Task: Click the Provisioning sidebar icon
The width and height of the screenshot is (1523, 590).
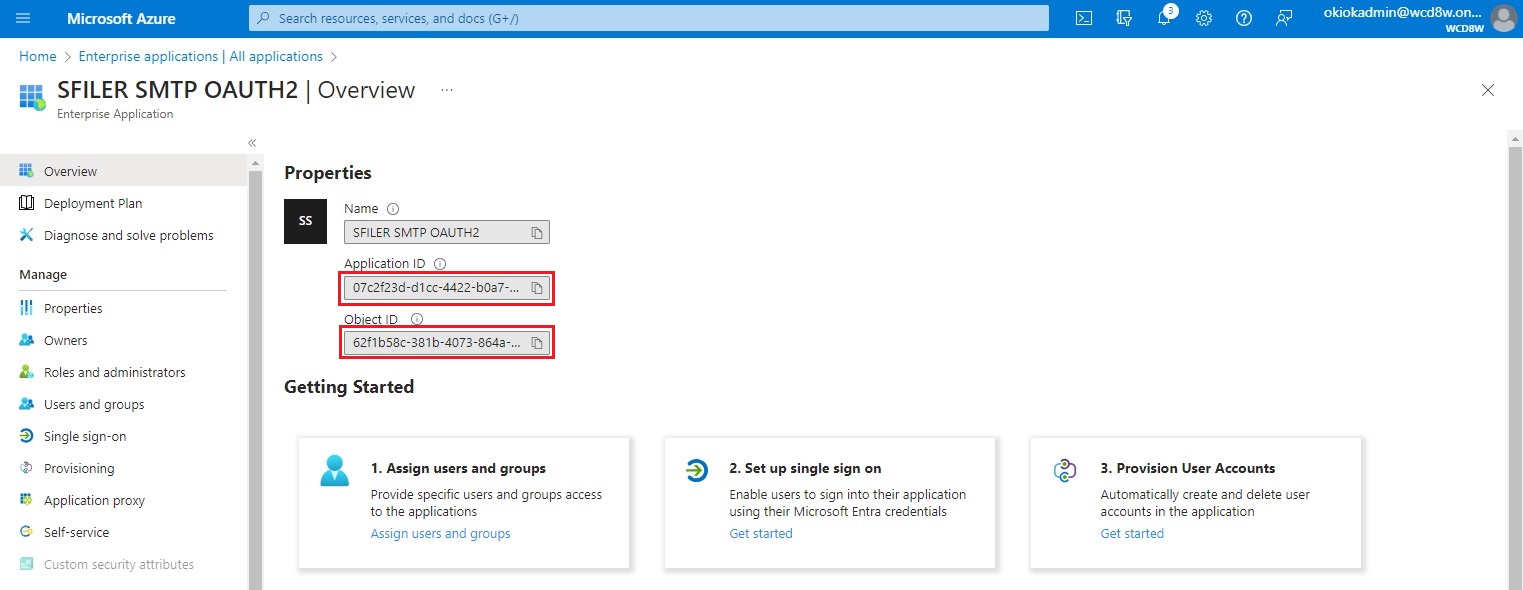Action: tap(27, 468)
